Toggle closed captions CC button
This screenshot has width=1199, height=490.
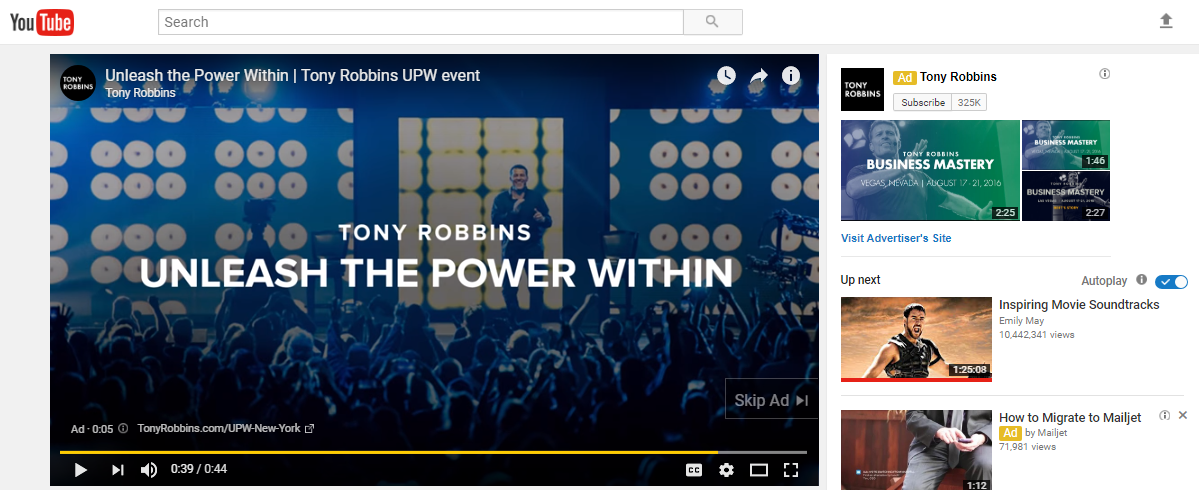694,470
